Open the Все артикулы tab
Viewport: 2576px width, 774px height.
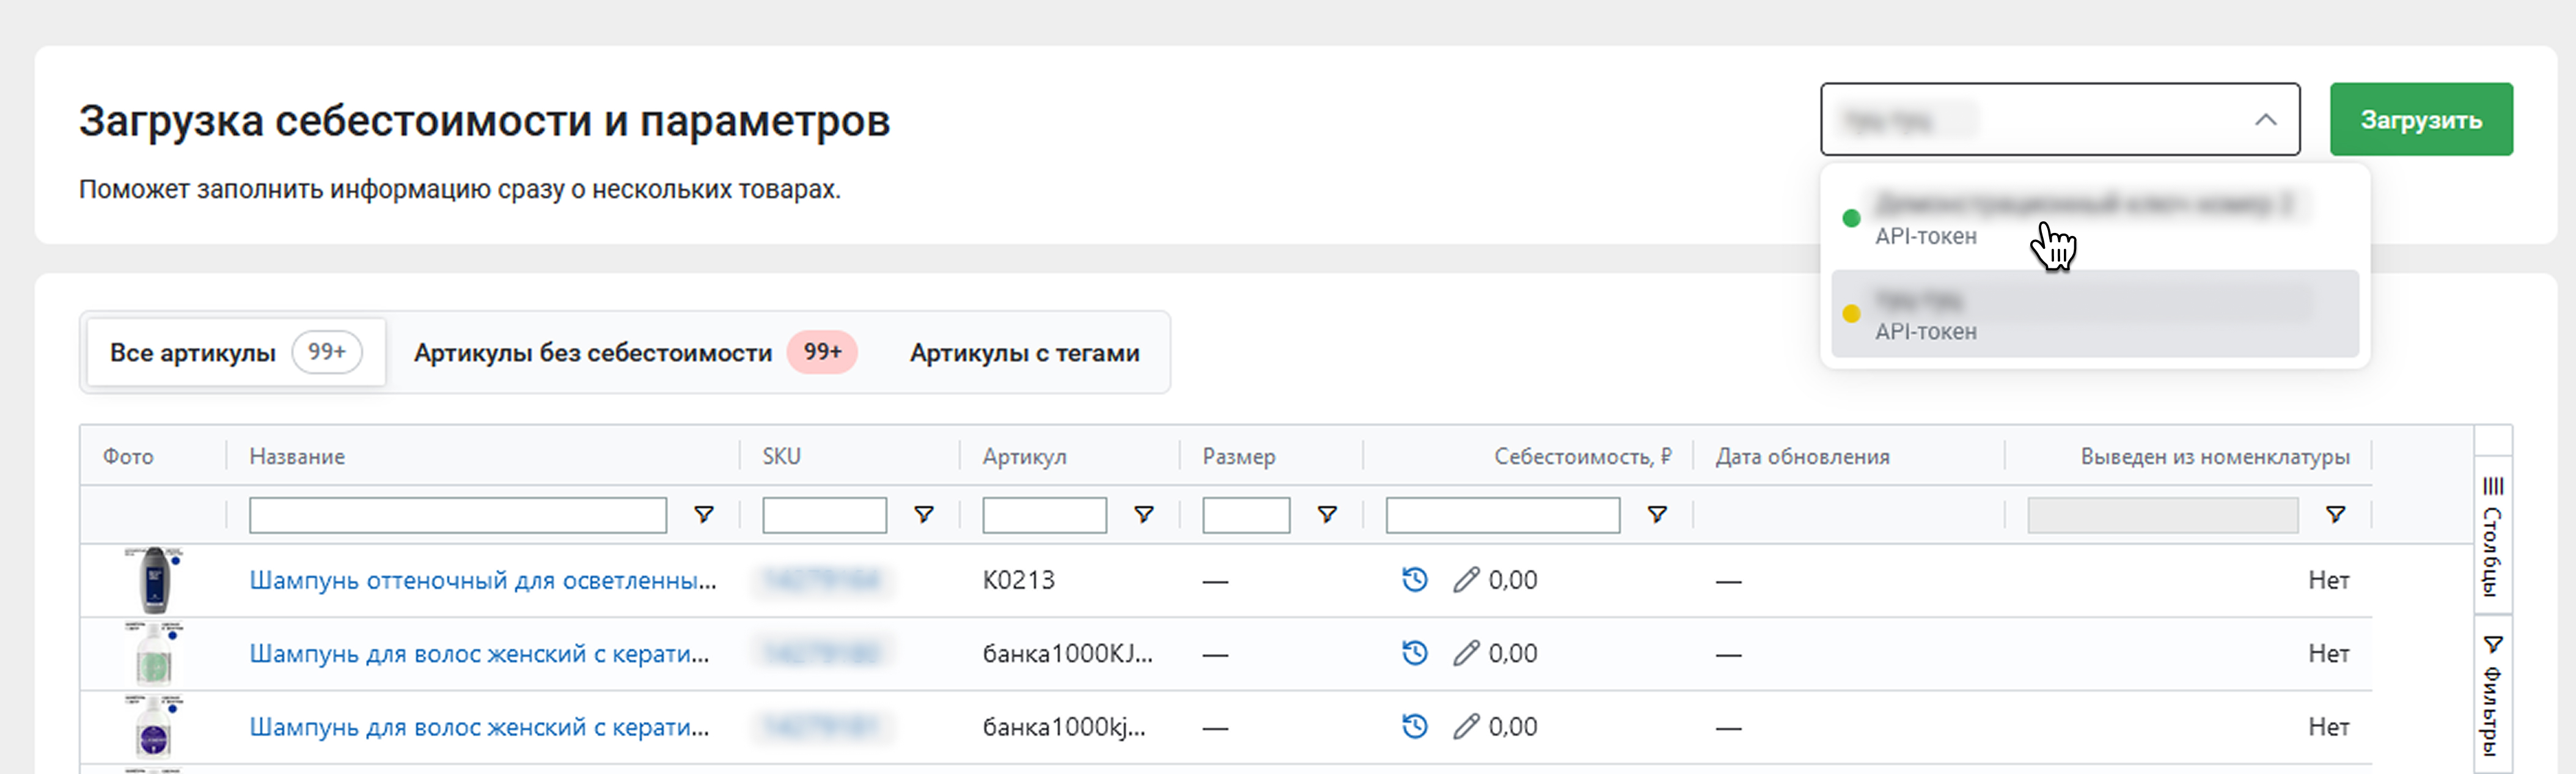(x=236, y=352)
